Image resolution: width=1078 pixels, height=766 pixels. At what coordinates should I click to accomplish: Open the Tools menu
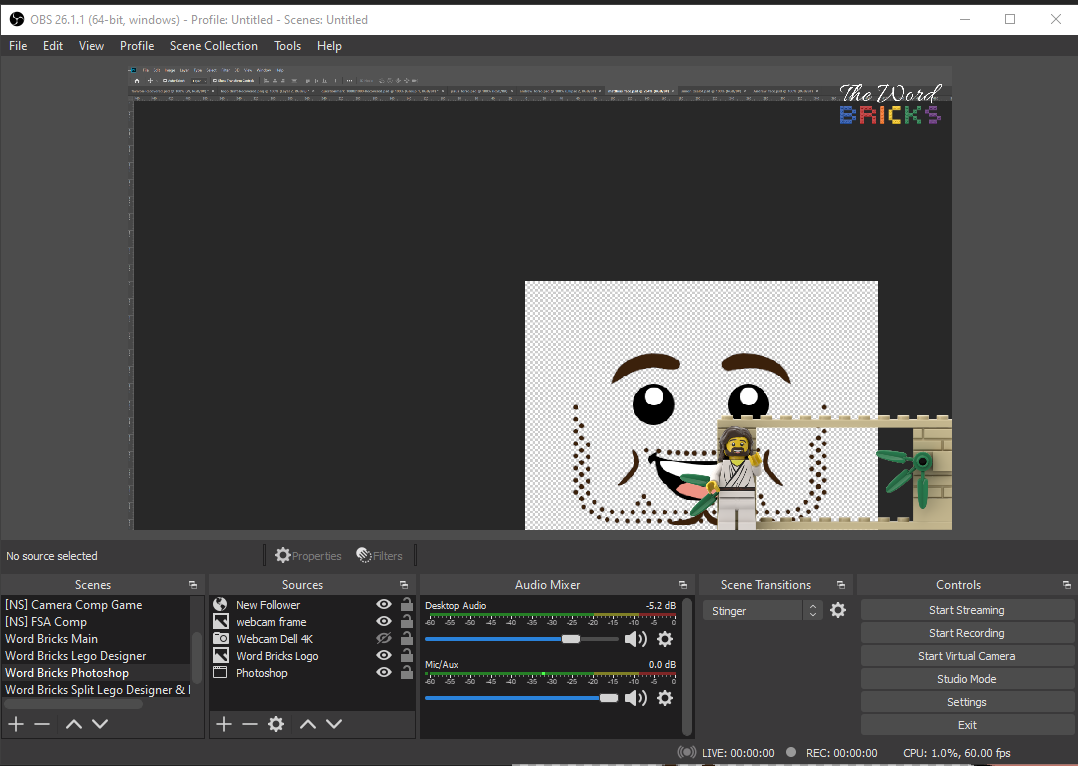tap(287, 46)
